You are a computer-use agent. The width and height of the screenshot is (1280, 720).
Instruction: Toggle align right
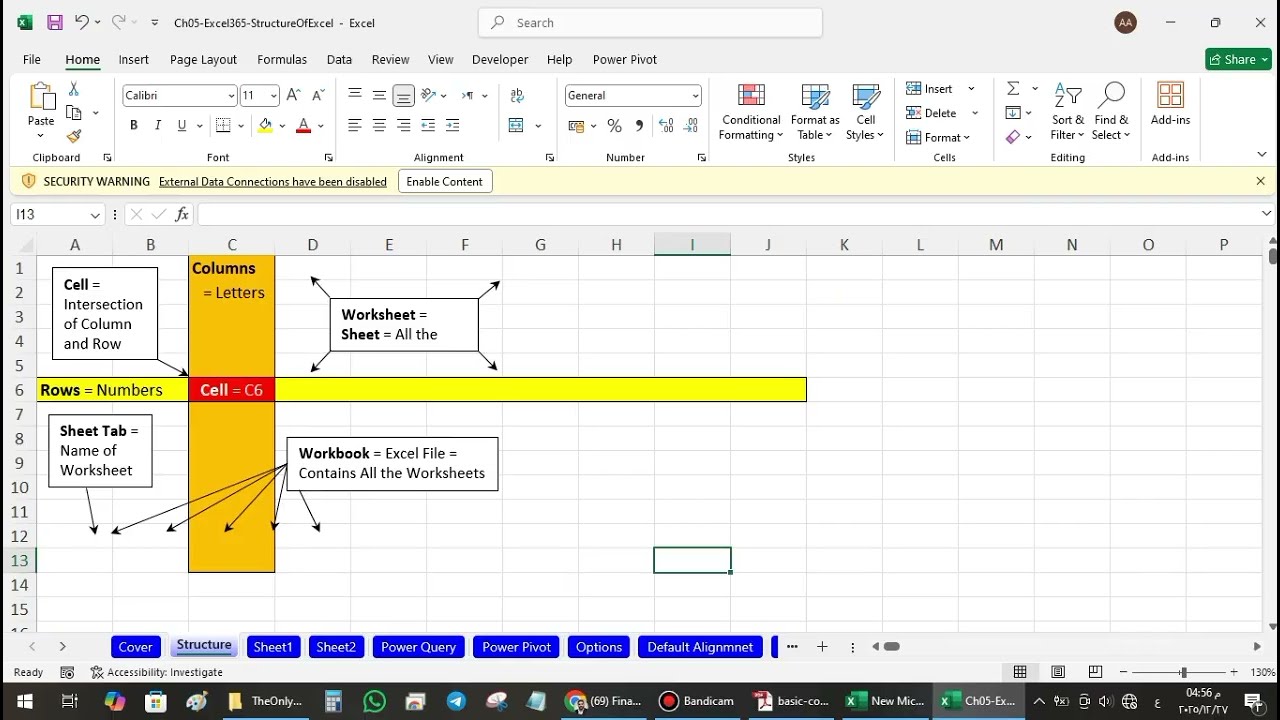[403, 125]
